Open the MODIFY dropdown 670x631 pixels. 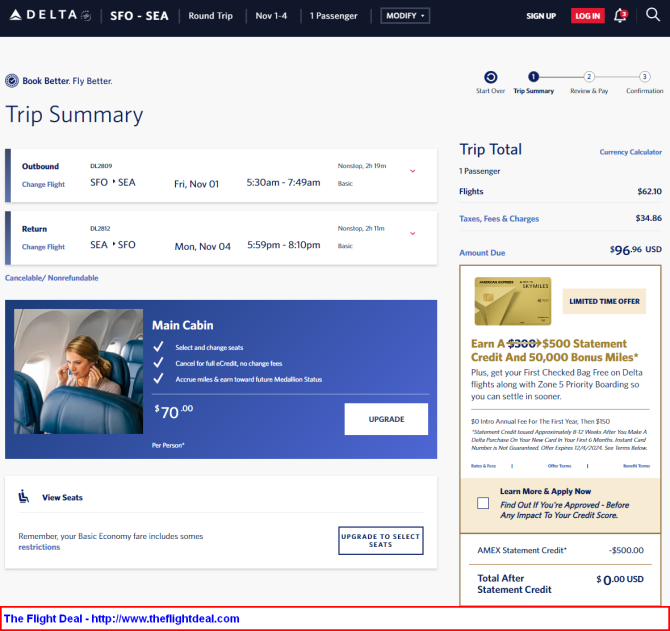(x=405, y=16)
